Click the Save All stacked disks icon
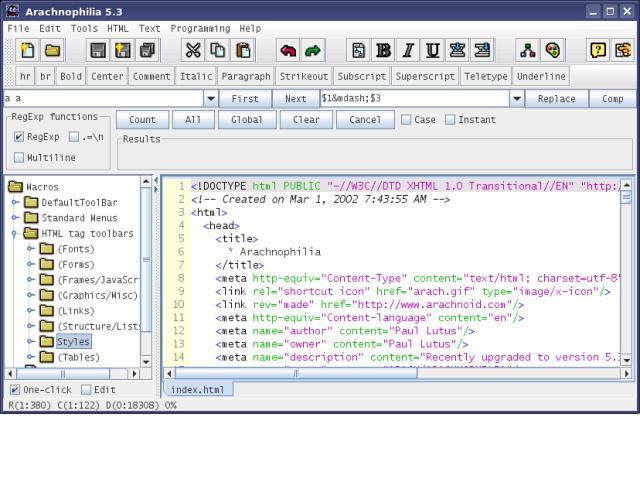Image resolution: width=640 pixels, height=480 pixels. [147, 51]
